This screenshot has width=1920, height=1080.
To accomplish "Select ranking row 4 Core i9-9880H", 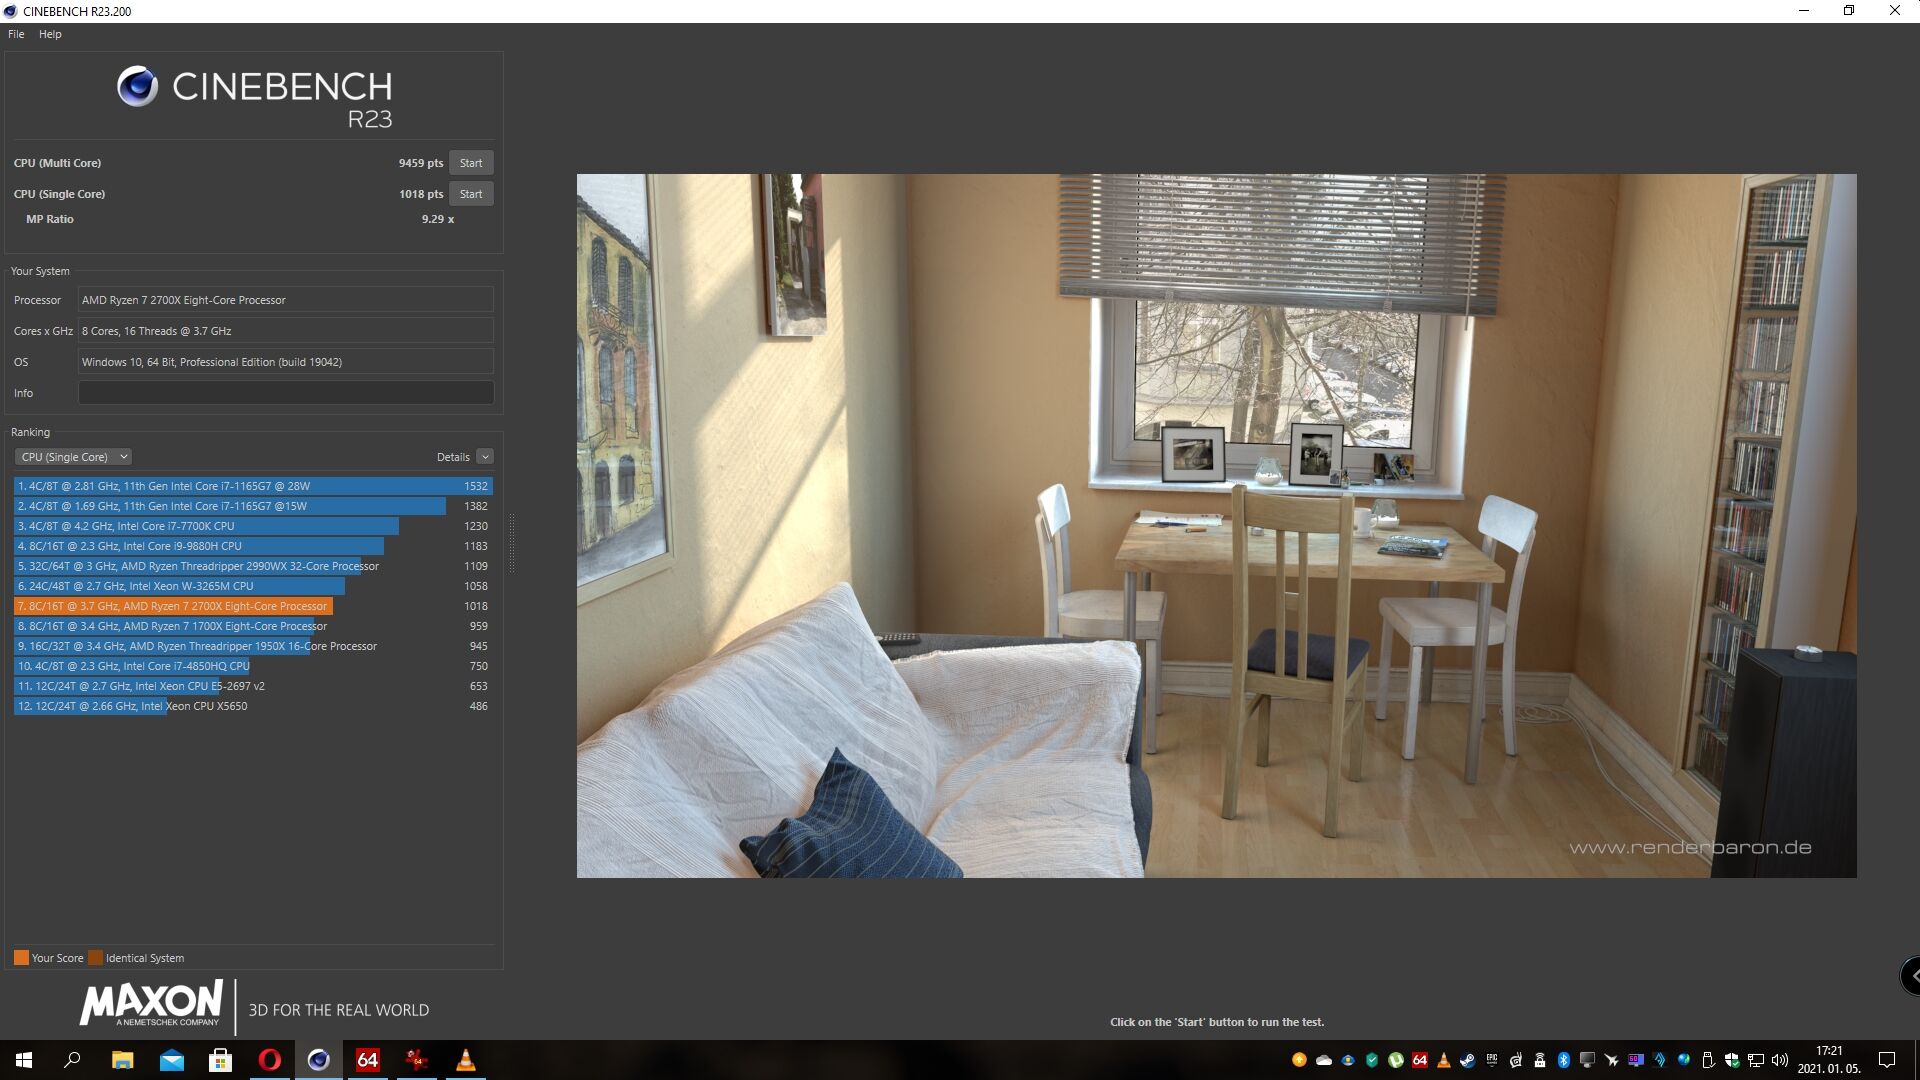I will (x=253, y=546).
